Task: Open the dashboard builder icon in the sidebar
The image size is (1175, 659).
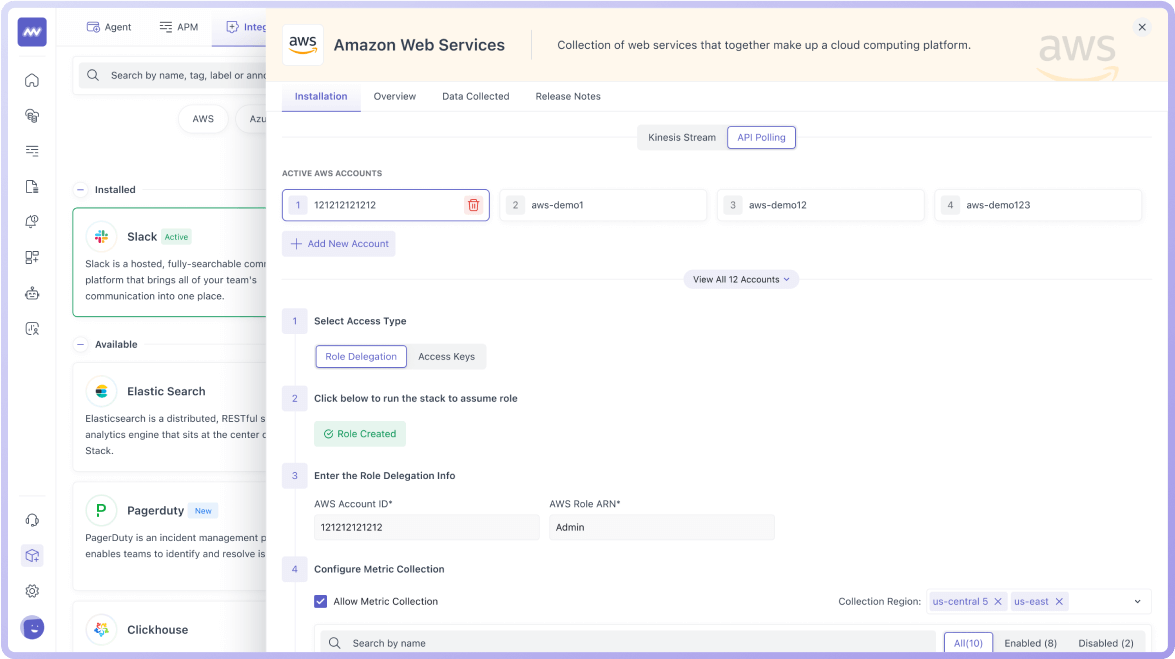Action: coord(32,257)
